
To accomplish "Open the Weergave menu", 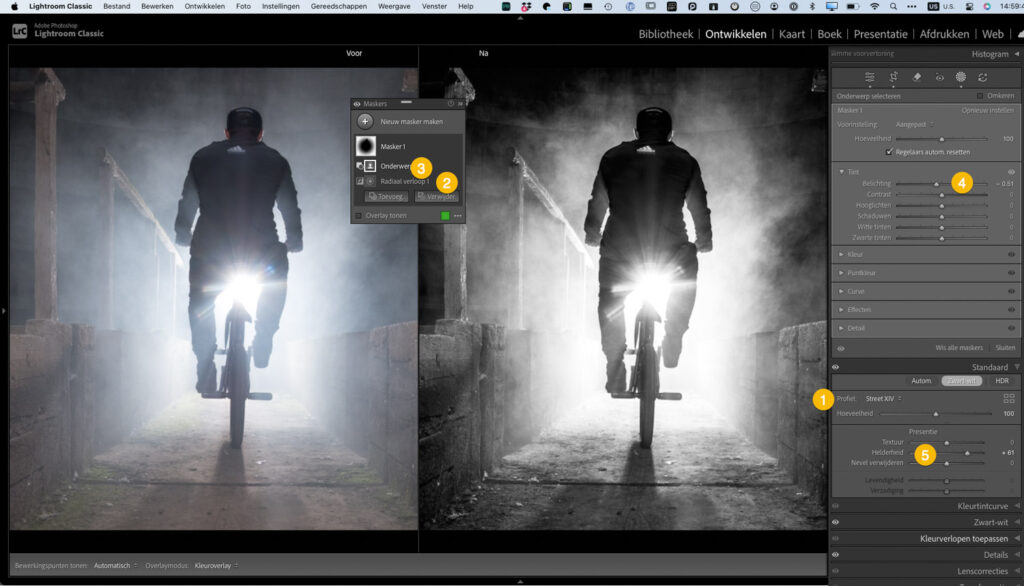I will click(x=394, y=6).
